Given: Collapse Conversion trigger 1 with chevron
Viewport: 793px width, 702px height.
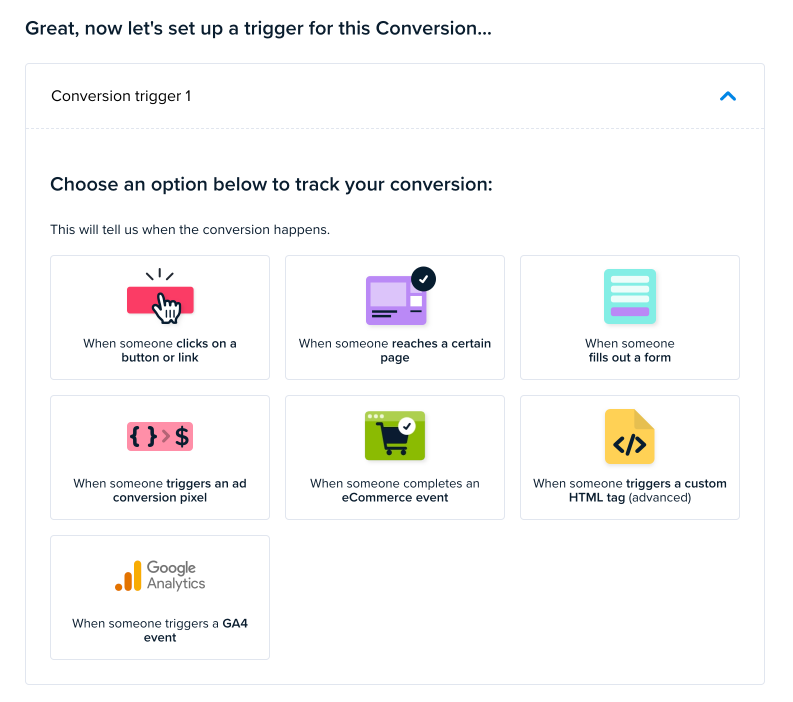Looking at the screenshot, I should [x=728, y=97].
